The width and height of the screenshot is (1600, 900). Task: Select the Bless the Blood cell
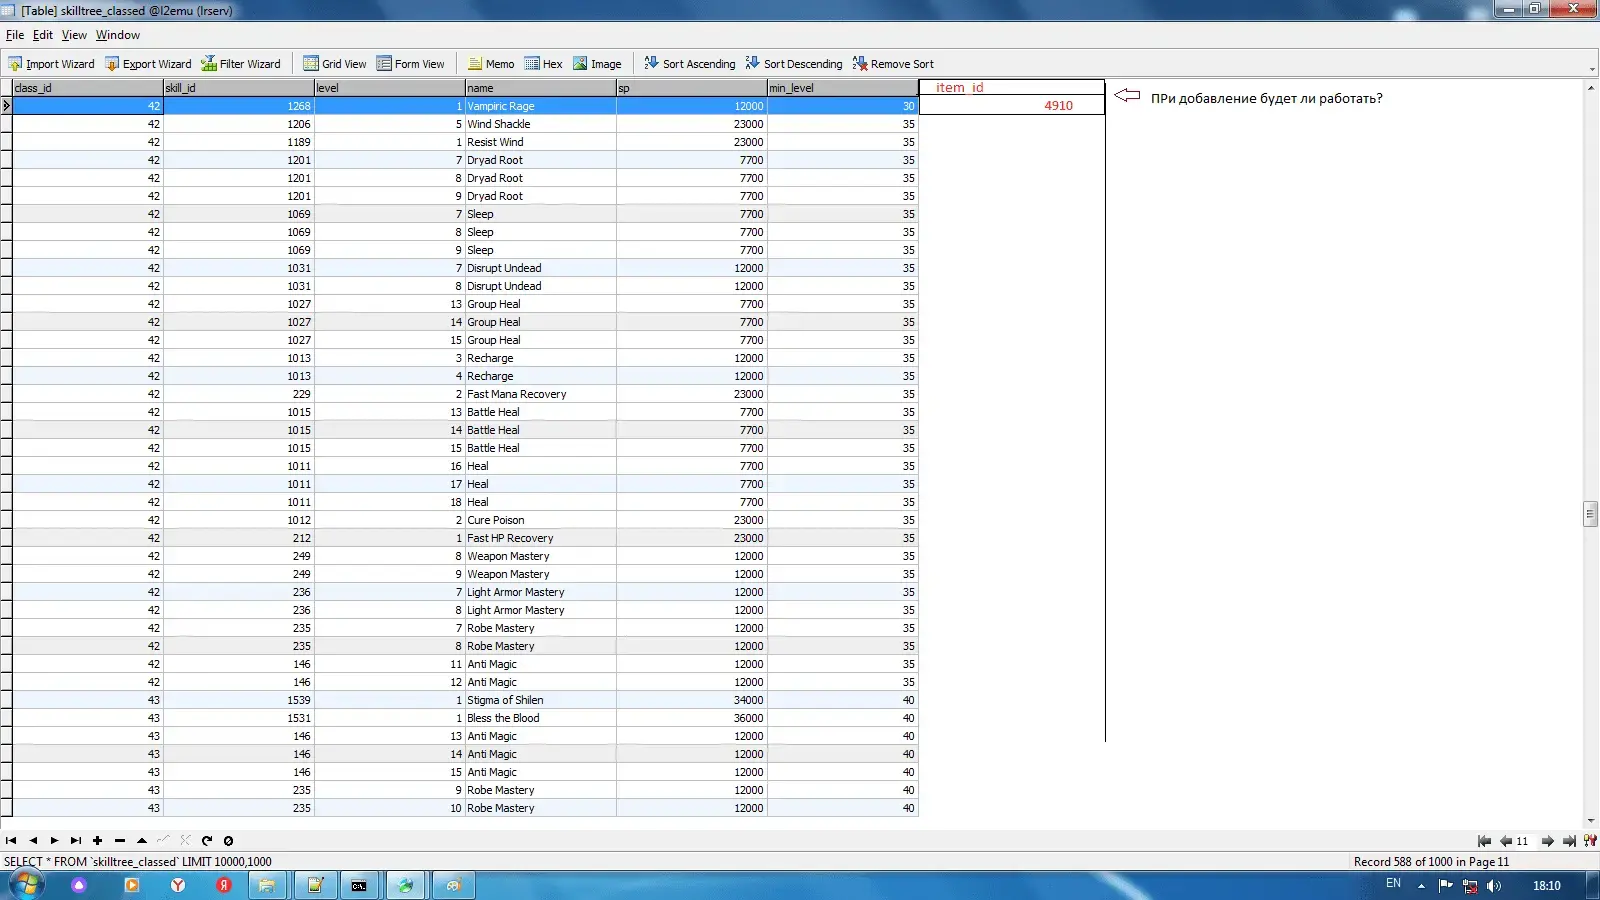click(x=541, y=718)
